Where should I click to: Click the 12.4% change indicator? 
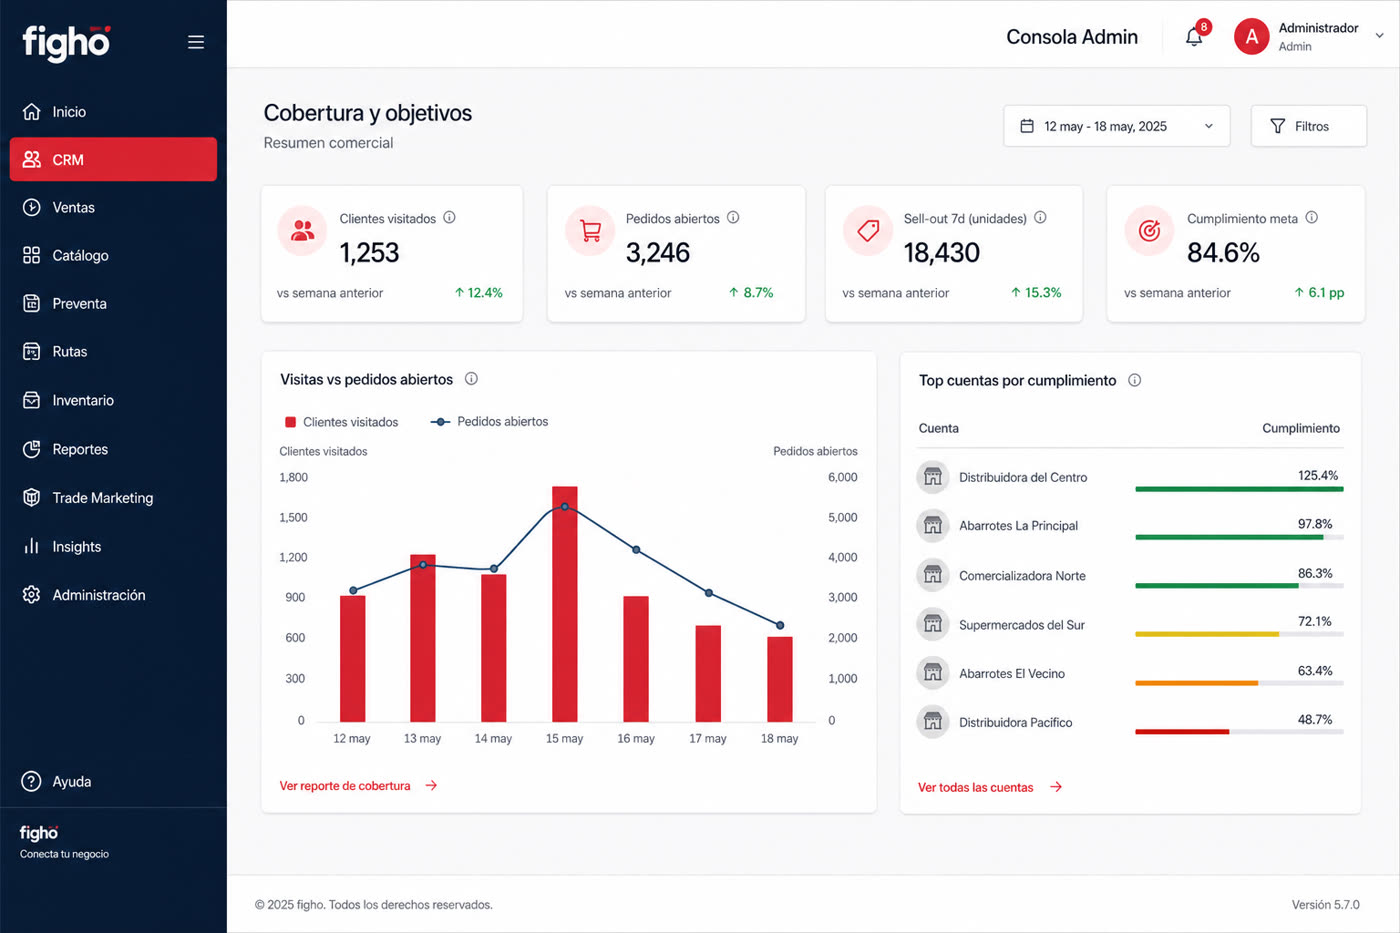pyautogui.click(x=478, y=293)
